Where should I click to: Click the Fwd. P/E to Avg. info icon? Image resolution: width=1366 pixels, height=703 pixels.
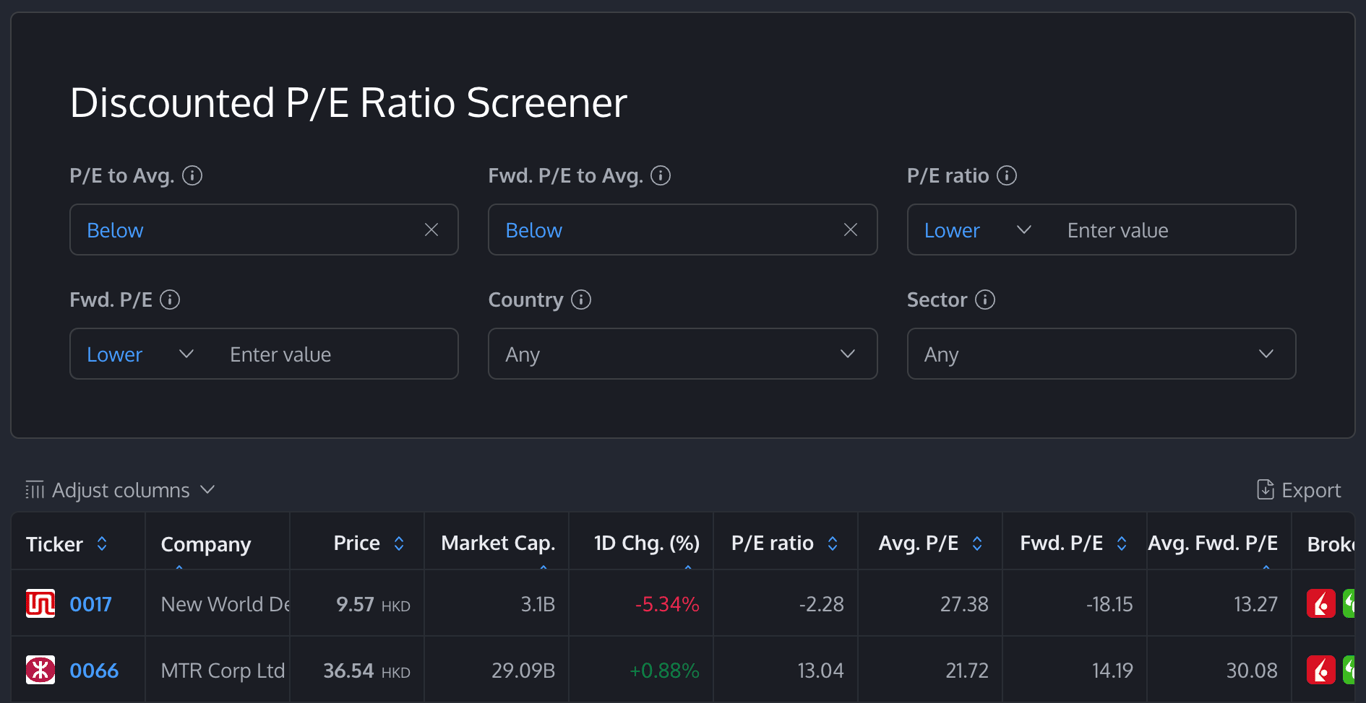(660, 175)
